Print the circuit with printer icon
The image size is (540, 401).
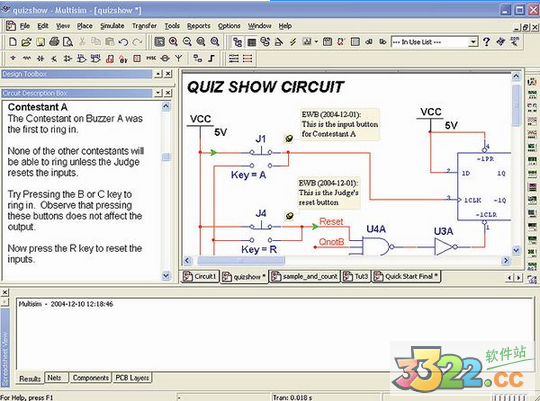point(54,42)
